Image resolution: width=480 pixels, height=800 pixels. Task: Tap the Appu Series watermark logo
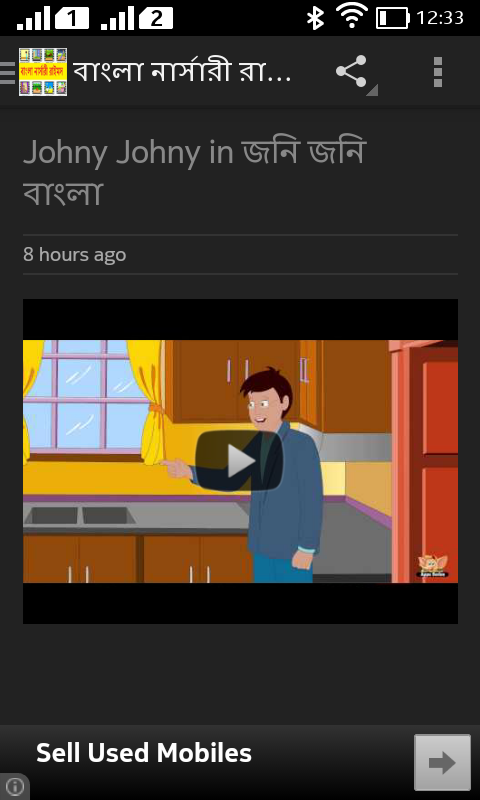coord(433,566)
